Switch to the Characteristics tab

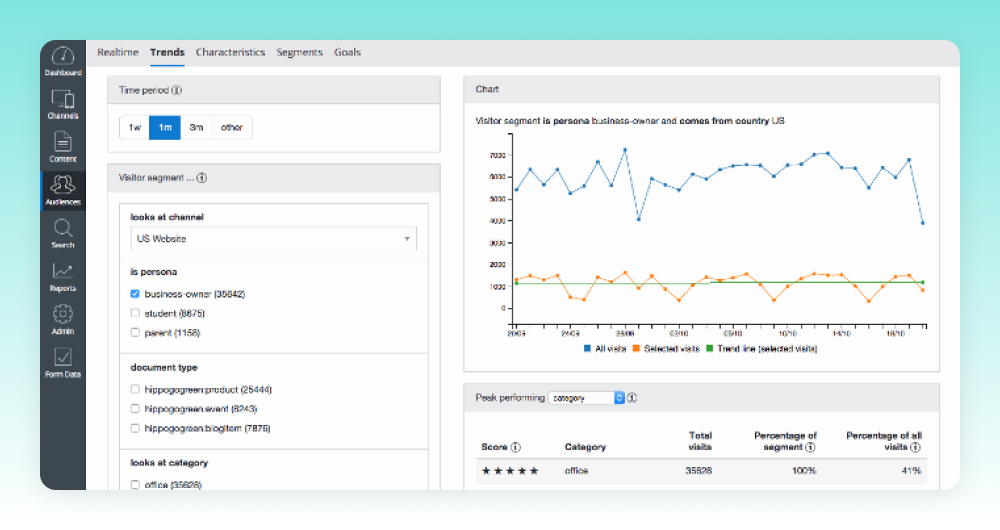230,52
